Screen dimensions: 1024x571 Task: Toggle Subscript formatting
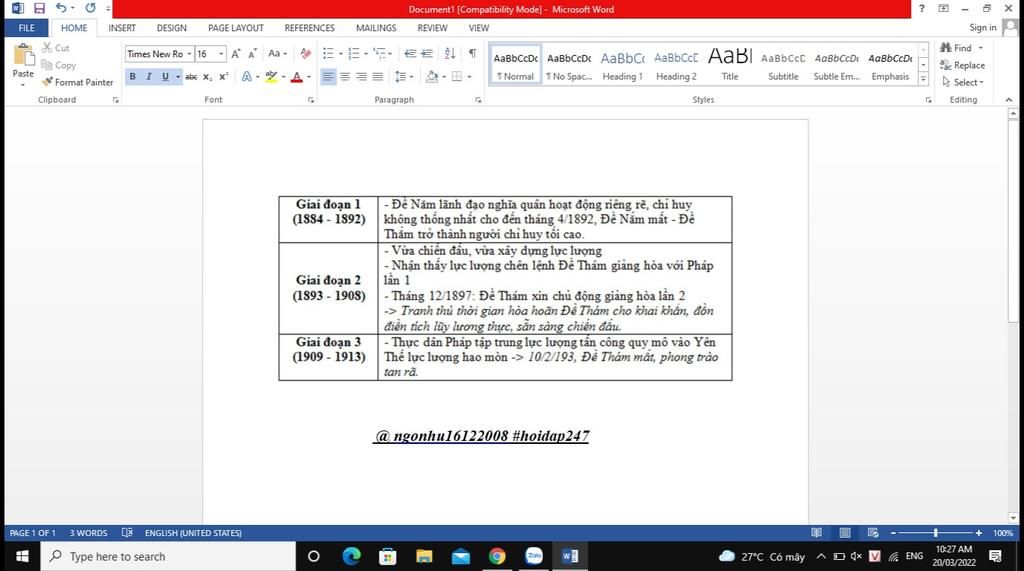[207, 76]
